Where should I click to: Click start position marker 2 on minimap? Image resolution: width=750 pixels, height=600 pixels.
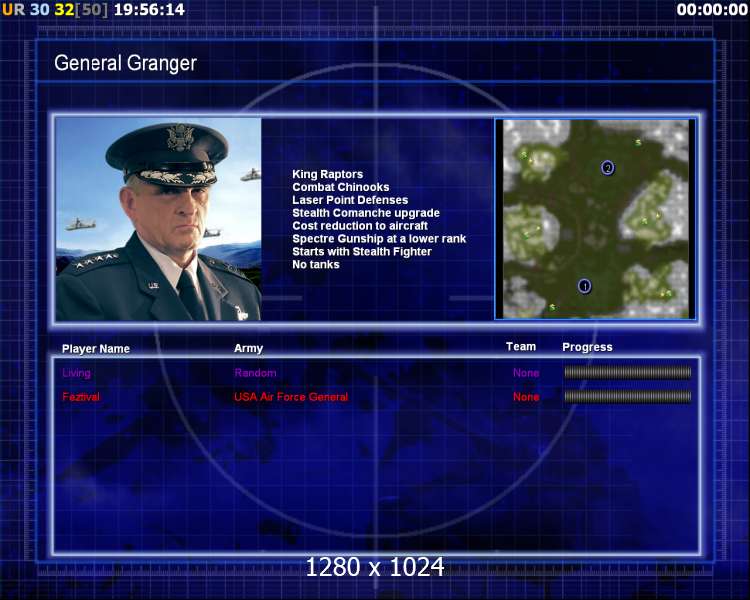pyautogui.click(x=607, y=168)
